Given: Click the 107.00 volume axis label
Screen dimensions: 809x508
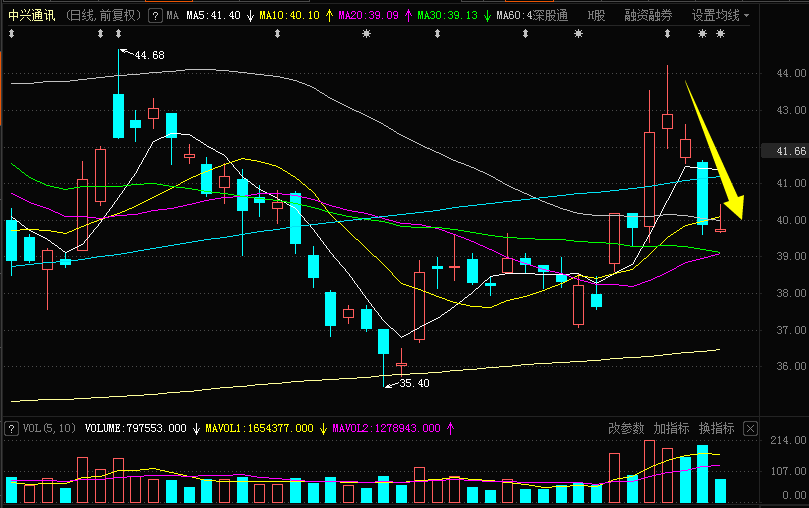Looking at the screenshot, I should [x=788, y=471].
